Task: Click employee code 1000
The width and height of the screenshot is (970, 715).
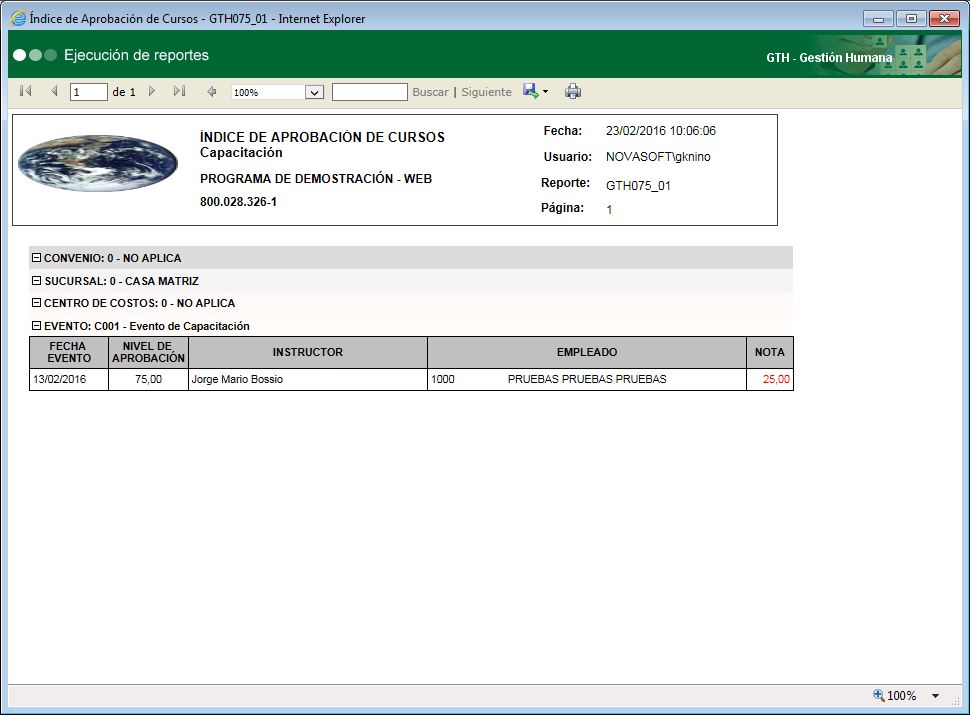Action: tap(442, 379)
